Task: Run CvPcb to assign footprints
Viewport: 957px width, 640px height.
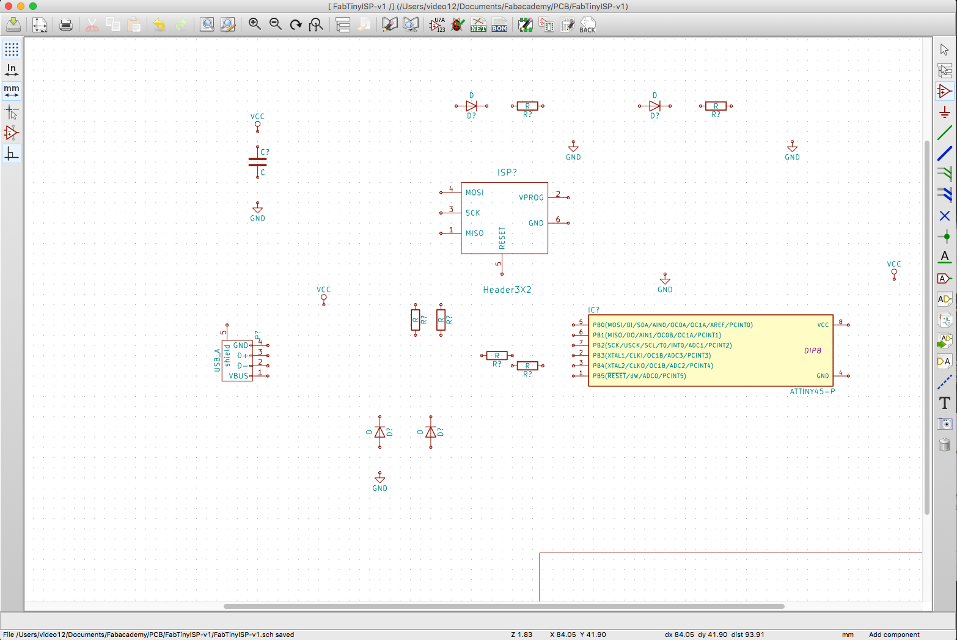Action: (547, 24)
